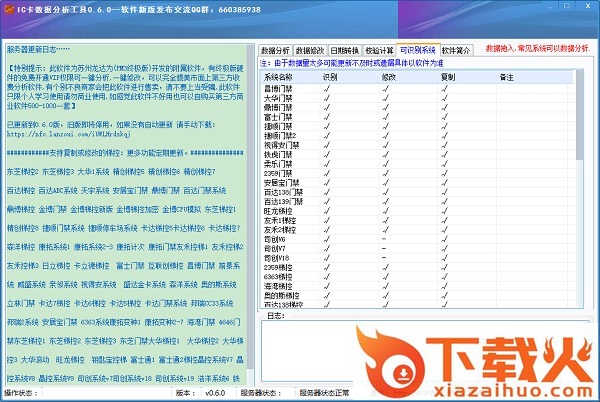Select the 友禾1梯控 row

(x=417, y=220)
